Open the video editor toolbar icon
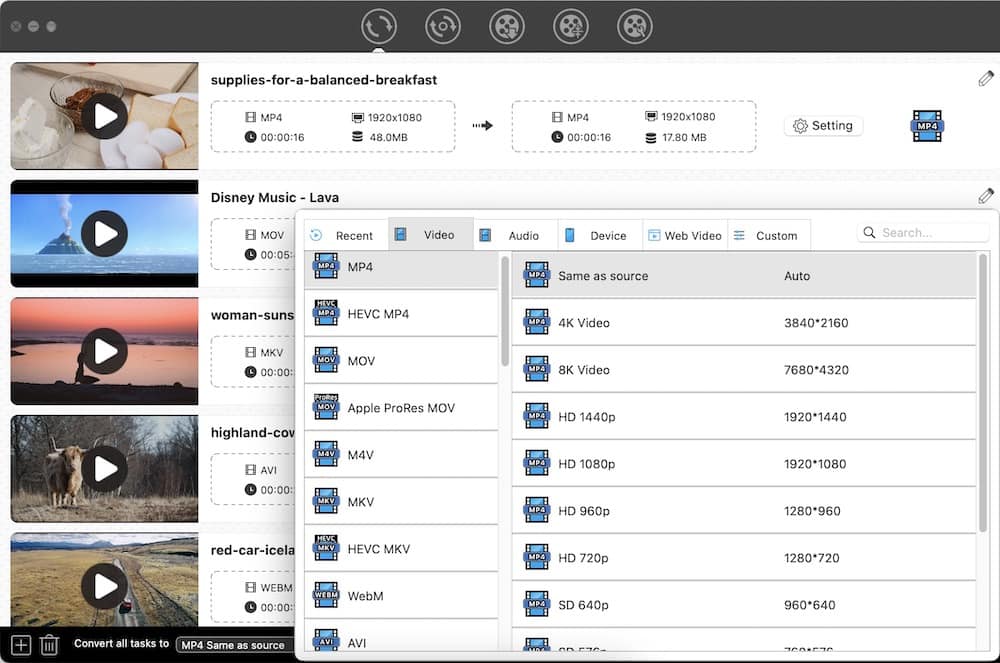Screen dimensions: 1000x663 [571, 26]
